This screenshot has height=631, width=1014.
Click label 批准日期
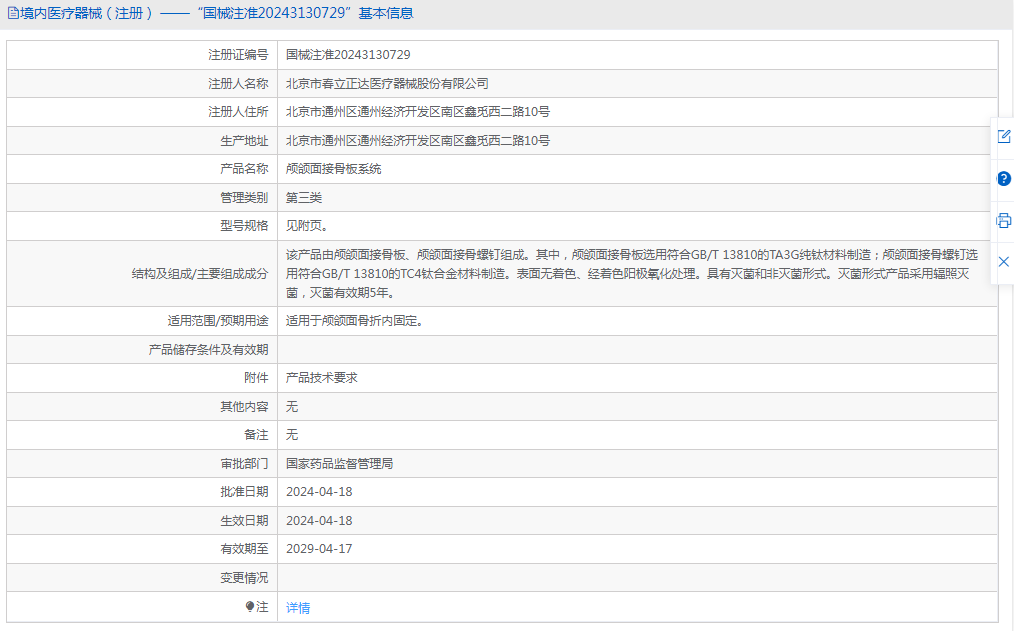coord(244,492)
